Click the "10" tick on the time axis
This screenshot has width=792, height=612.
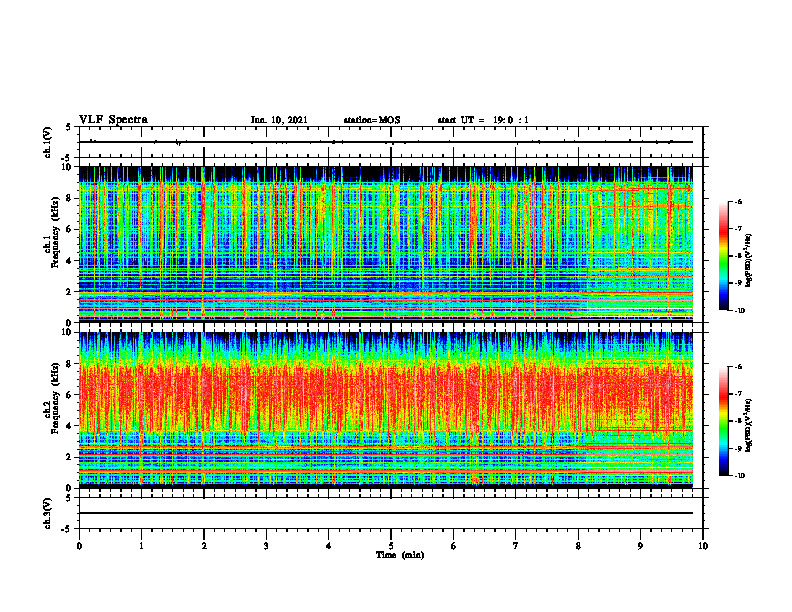(703, 546)
